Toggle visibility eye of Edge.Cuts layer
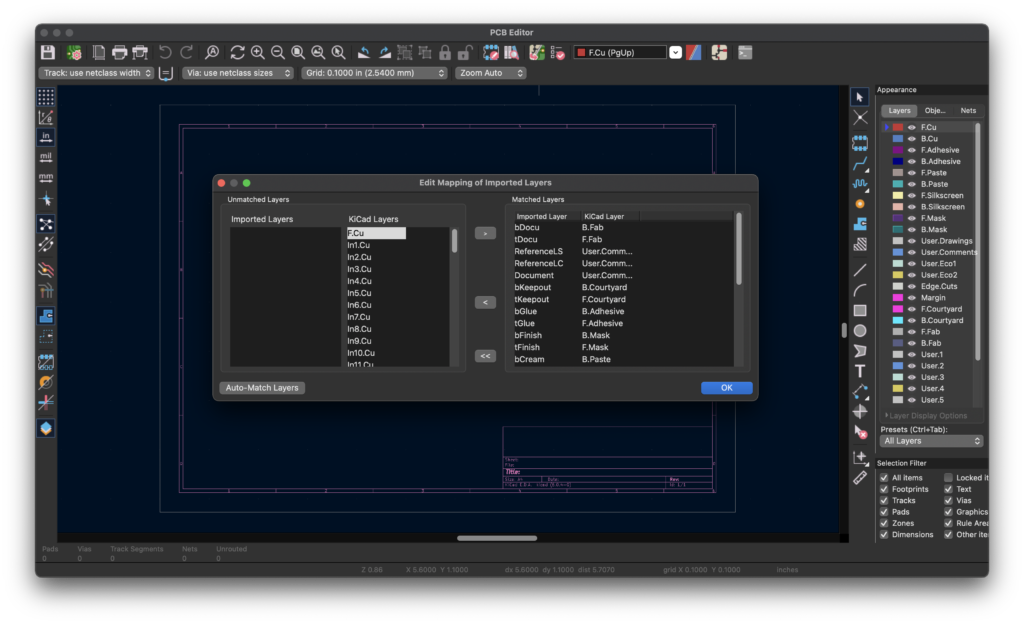This screenshot has width=1024, height=624. [912, 287]
